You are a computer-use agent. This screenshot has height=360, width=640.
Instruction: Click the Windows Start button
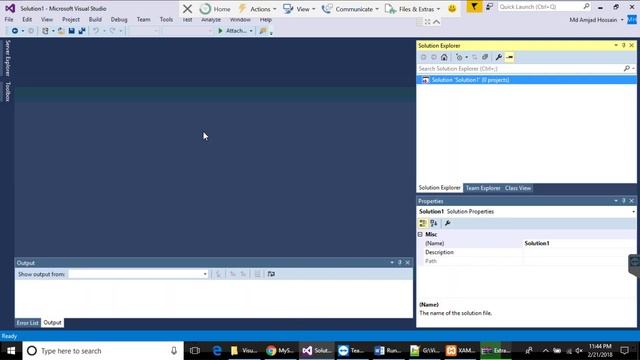tap(11, 351)
